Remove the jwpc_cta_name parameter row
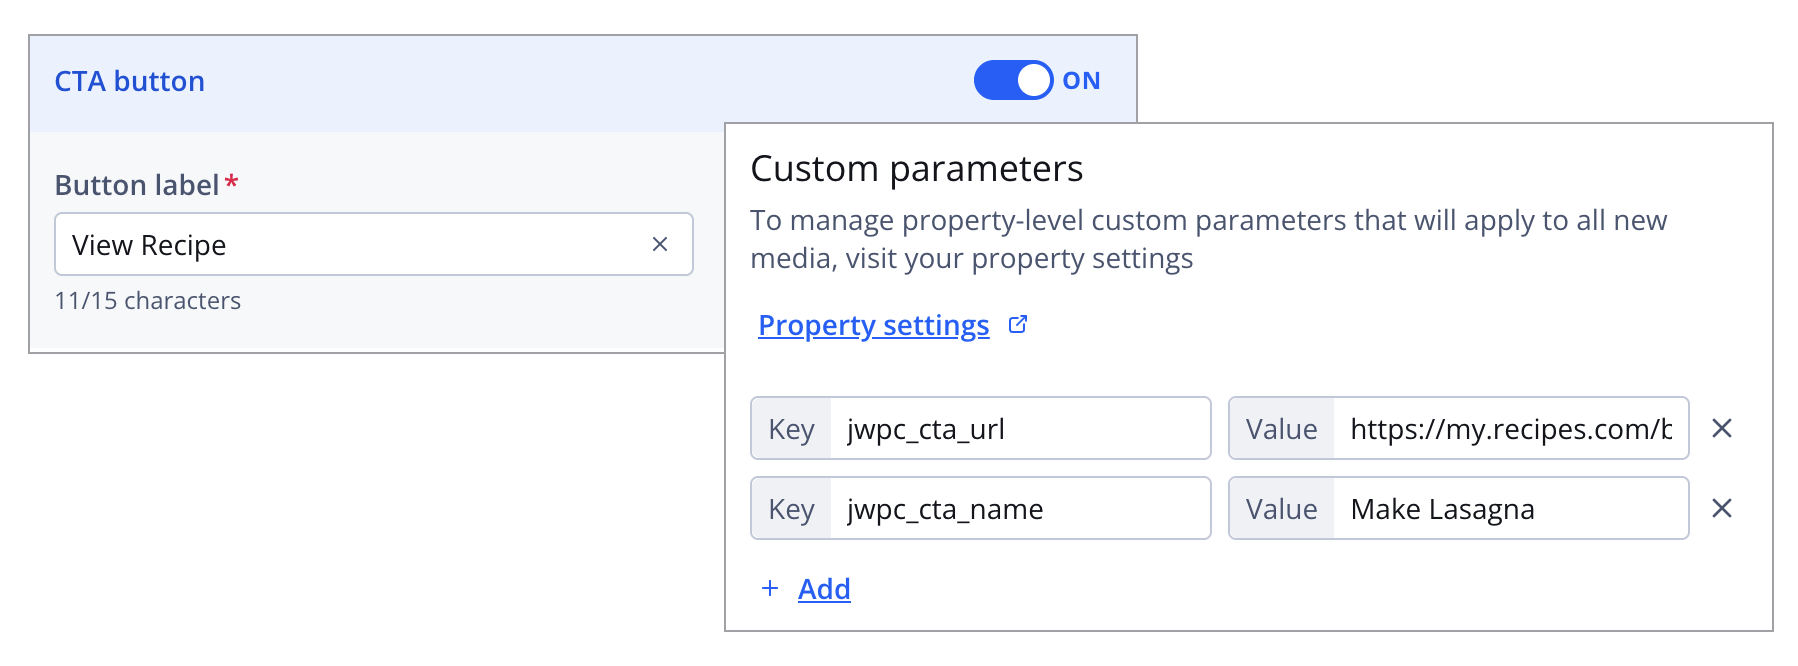The height and width of the screenshot is (666, 1798). pos(1724,508)
